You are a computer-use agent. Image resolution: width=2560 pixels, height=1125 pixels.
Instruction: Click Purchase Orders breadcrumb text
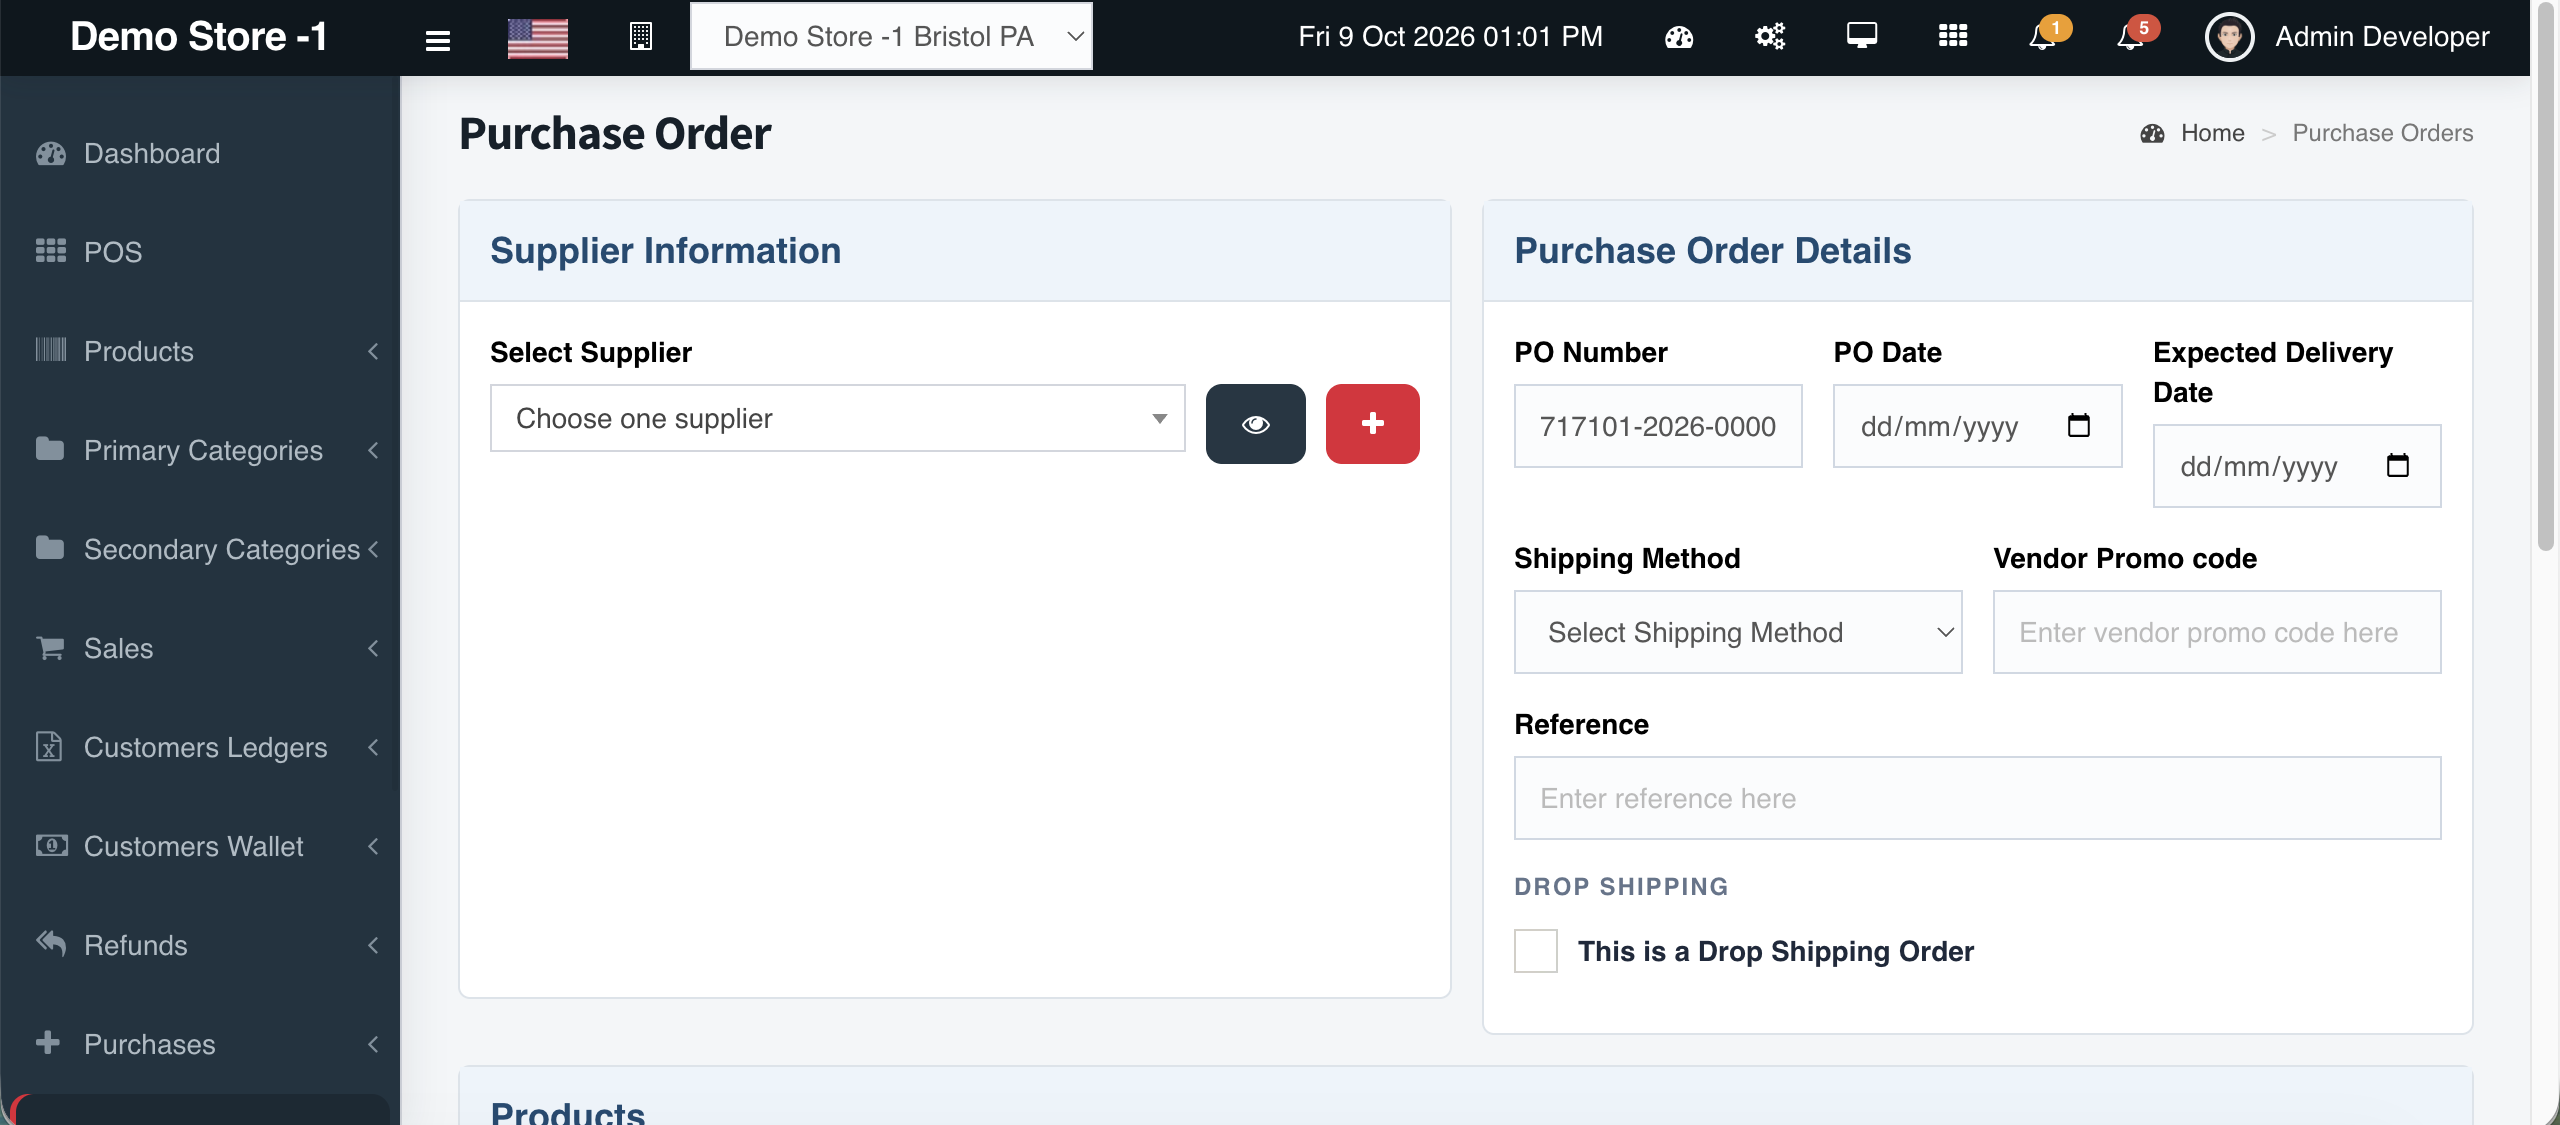pyautogui.click(x=2383, y=133)
